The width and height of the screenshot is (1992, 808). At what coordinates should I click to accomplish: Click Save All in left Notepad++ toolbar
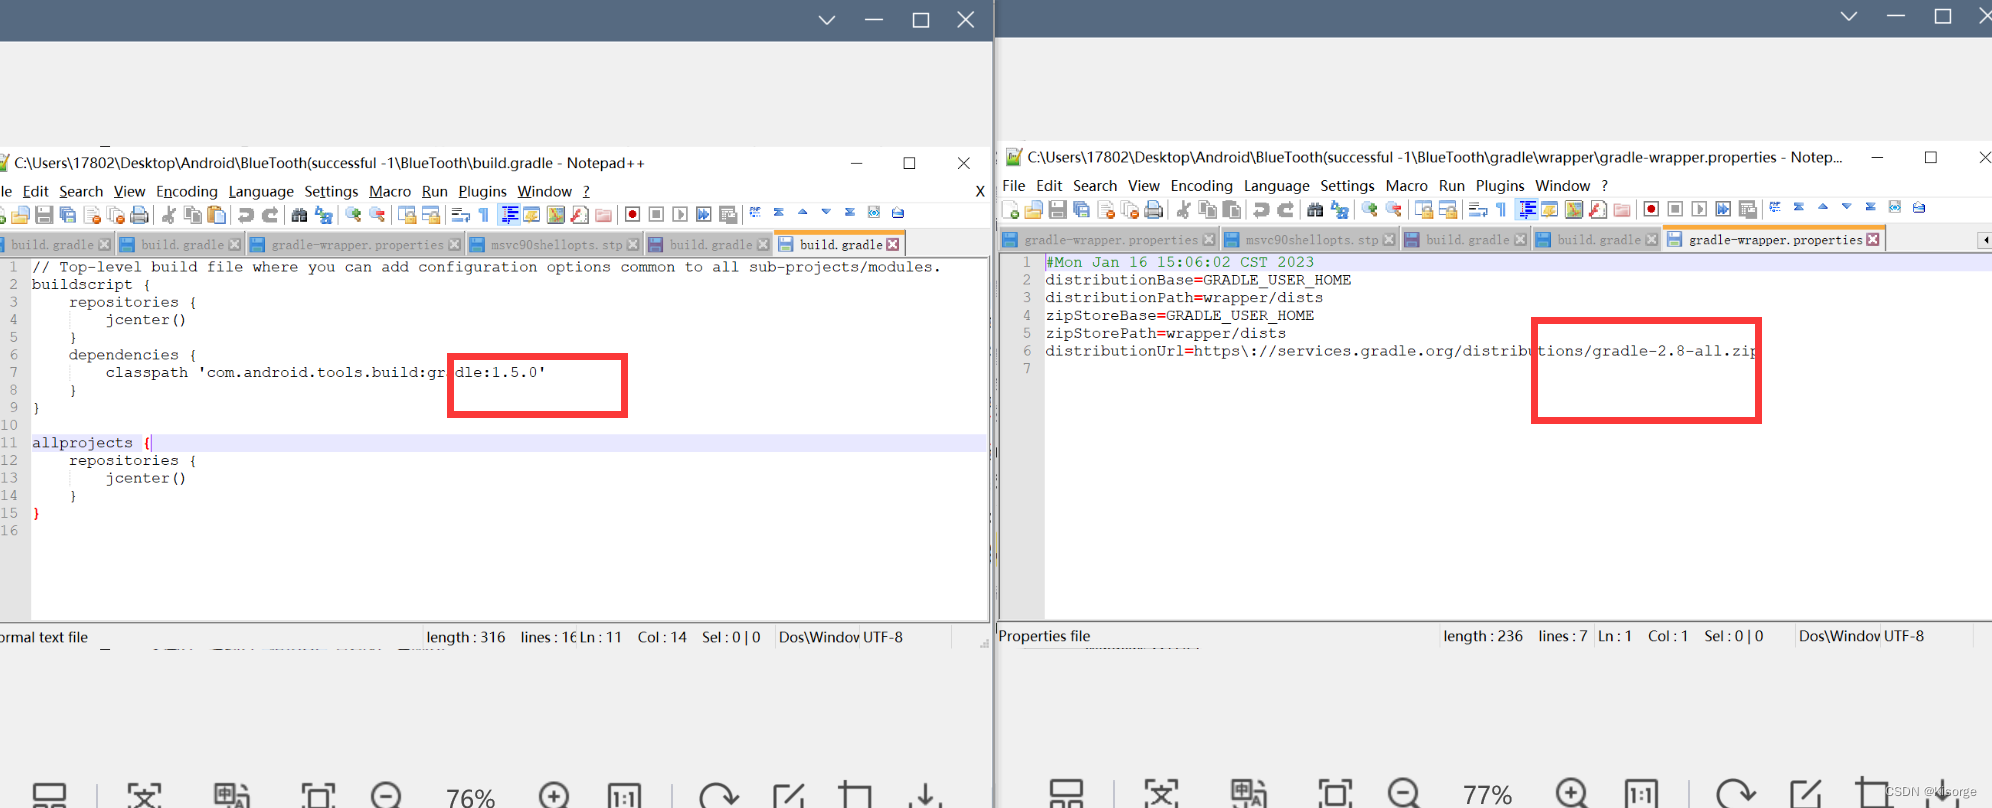click(68, 214)
